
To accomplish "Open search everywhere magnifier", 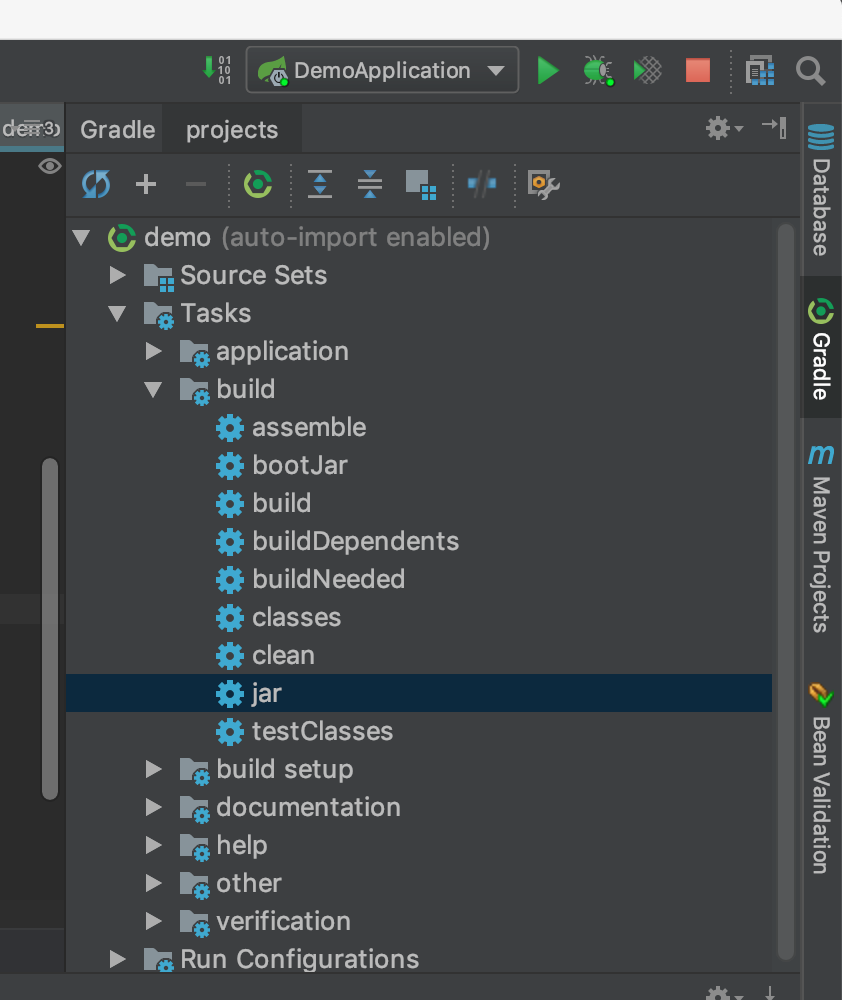I will coord(810,70).
